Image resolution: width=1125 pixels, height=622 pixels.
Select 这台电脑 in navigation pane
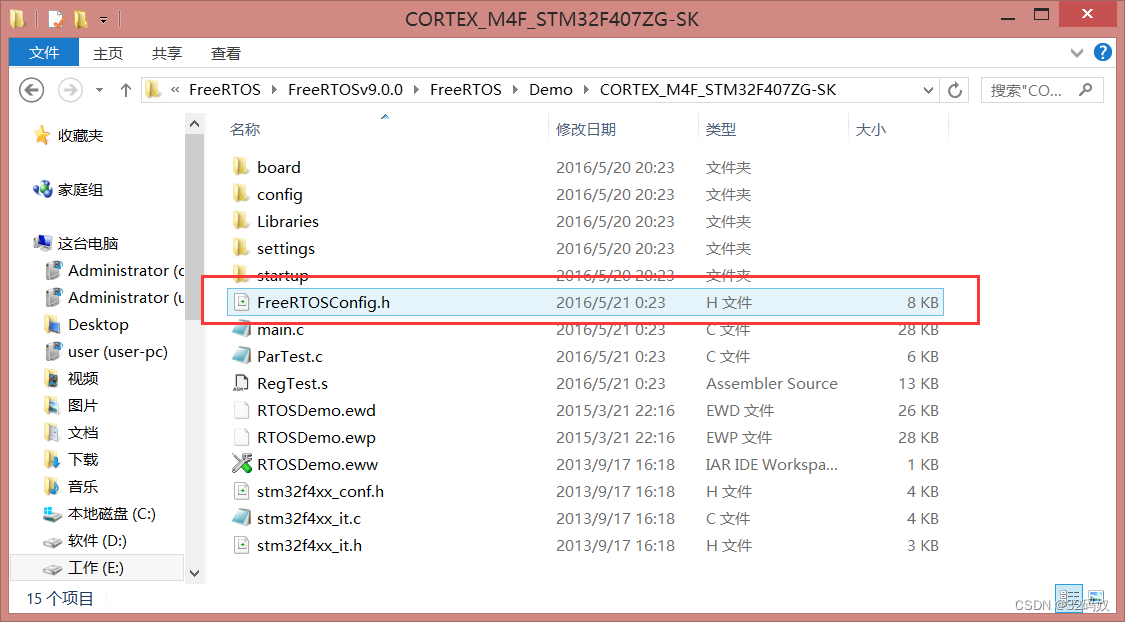tap(88, 243)
